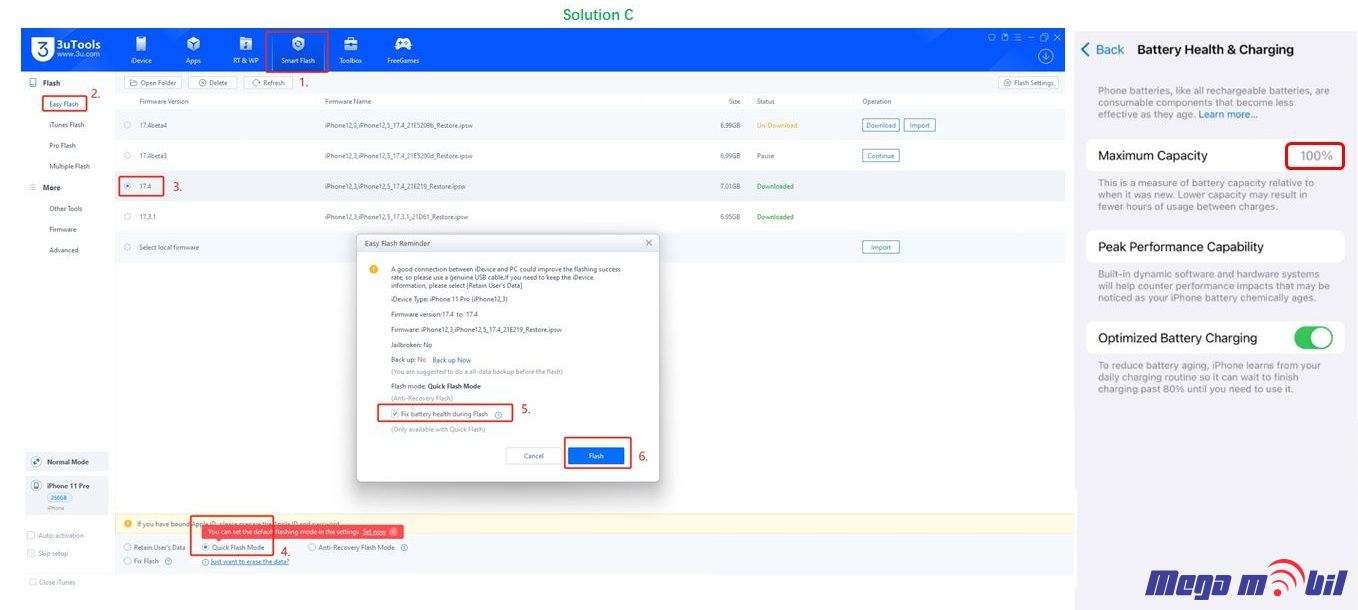Enable the Auto-activation checkbox
1358x610 pixels.
30,535
